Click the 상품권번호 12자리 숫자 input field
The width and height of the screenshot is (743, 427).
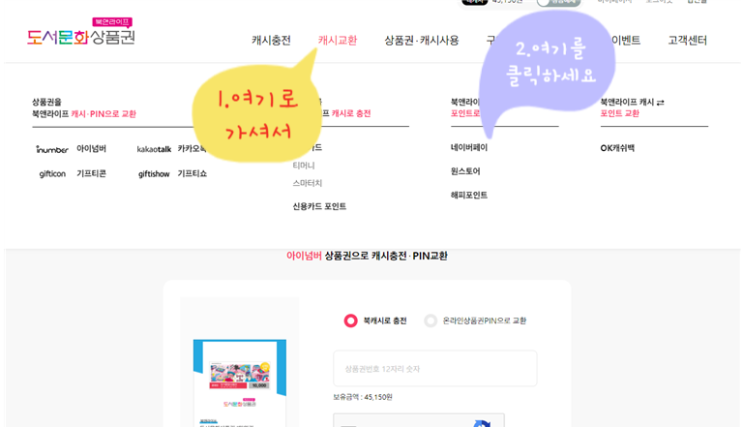pyautogui.click(x=435, y=369)
